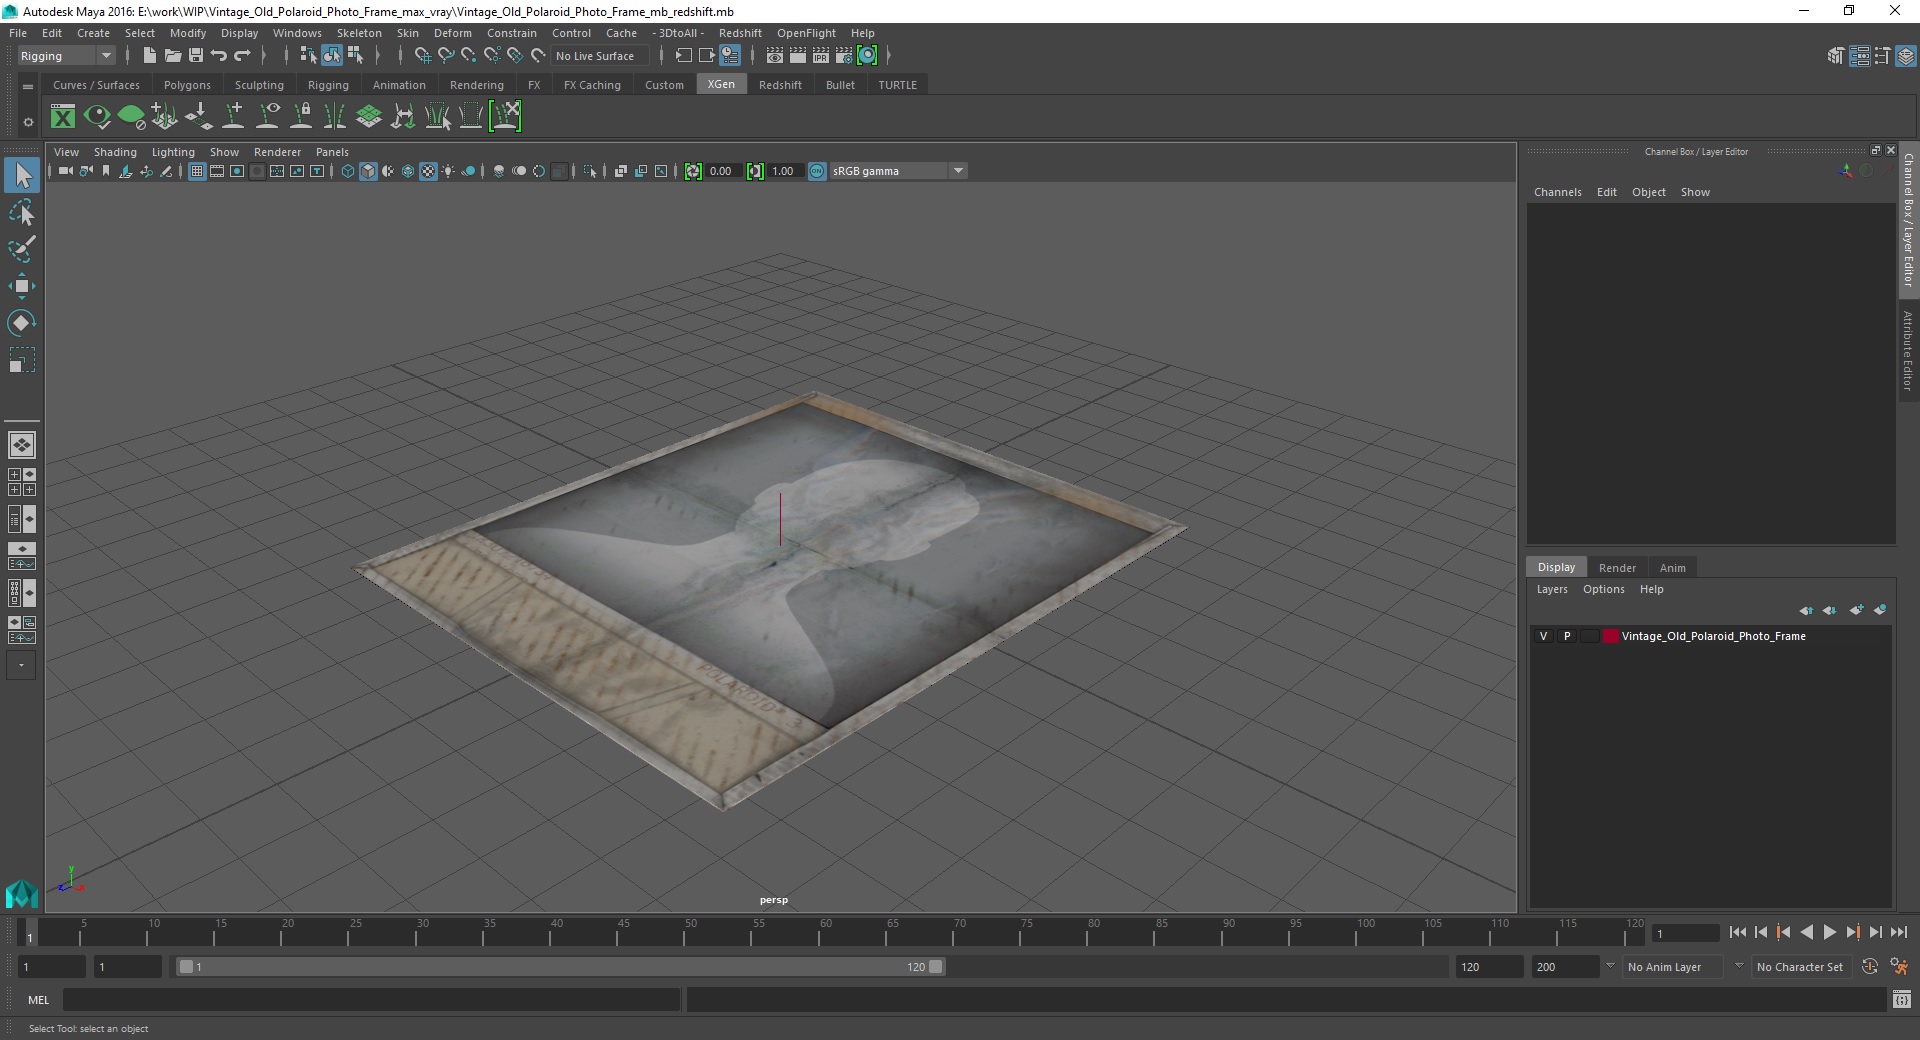This screenshot has width=1920, height=1040.
Task: Click the red color swatch of layer
Action: click(1610, 636)
